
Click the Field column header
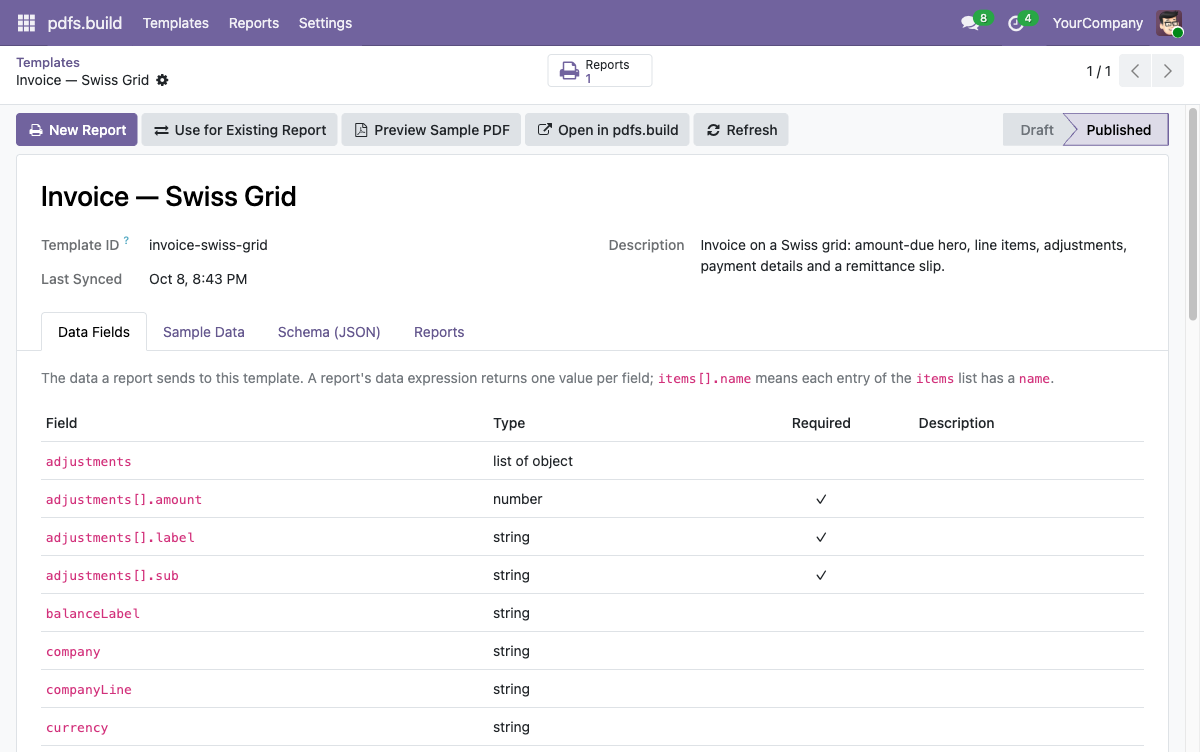pos(61,423)
